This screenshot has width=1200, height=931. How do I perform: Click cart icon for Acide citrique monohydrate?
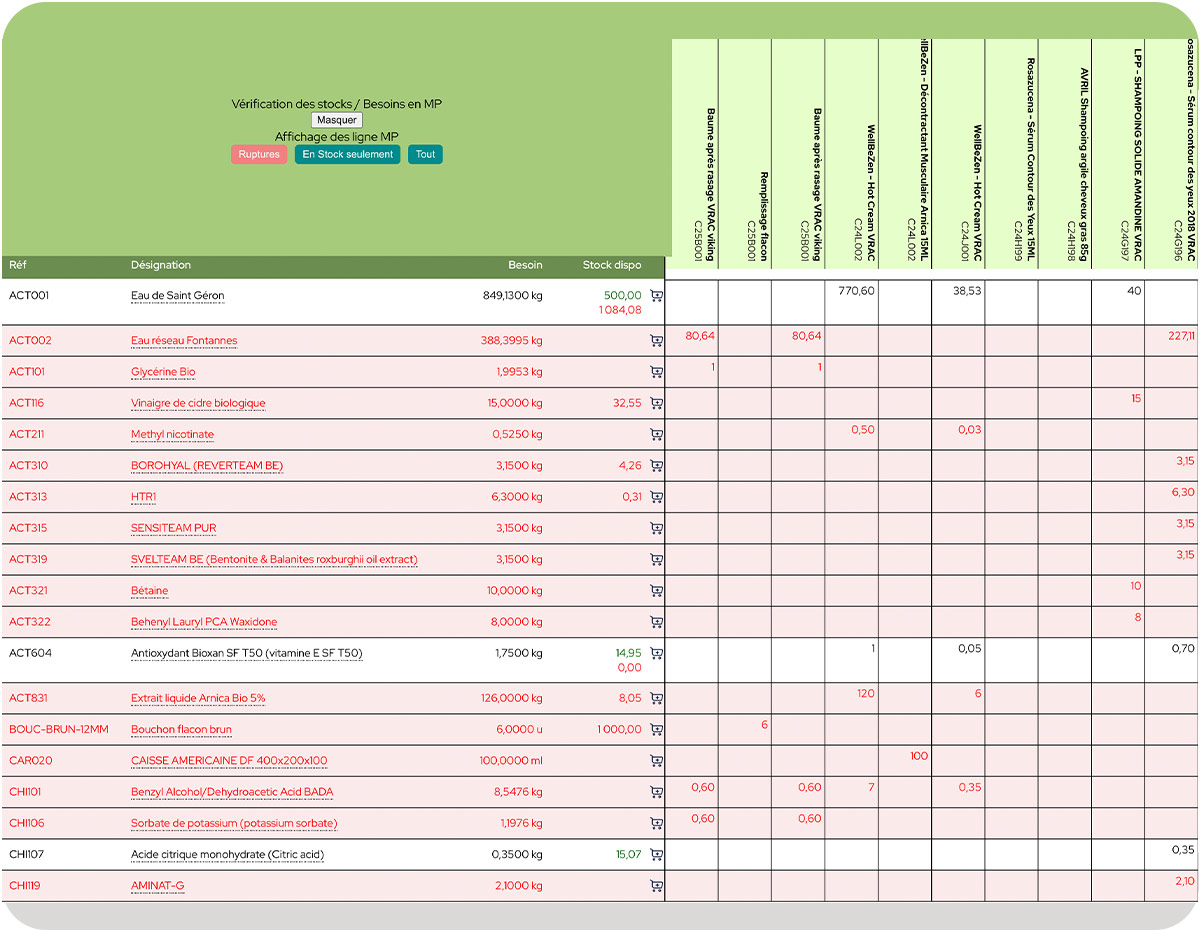pos(656,855)
